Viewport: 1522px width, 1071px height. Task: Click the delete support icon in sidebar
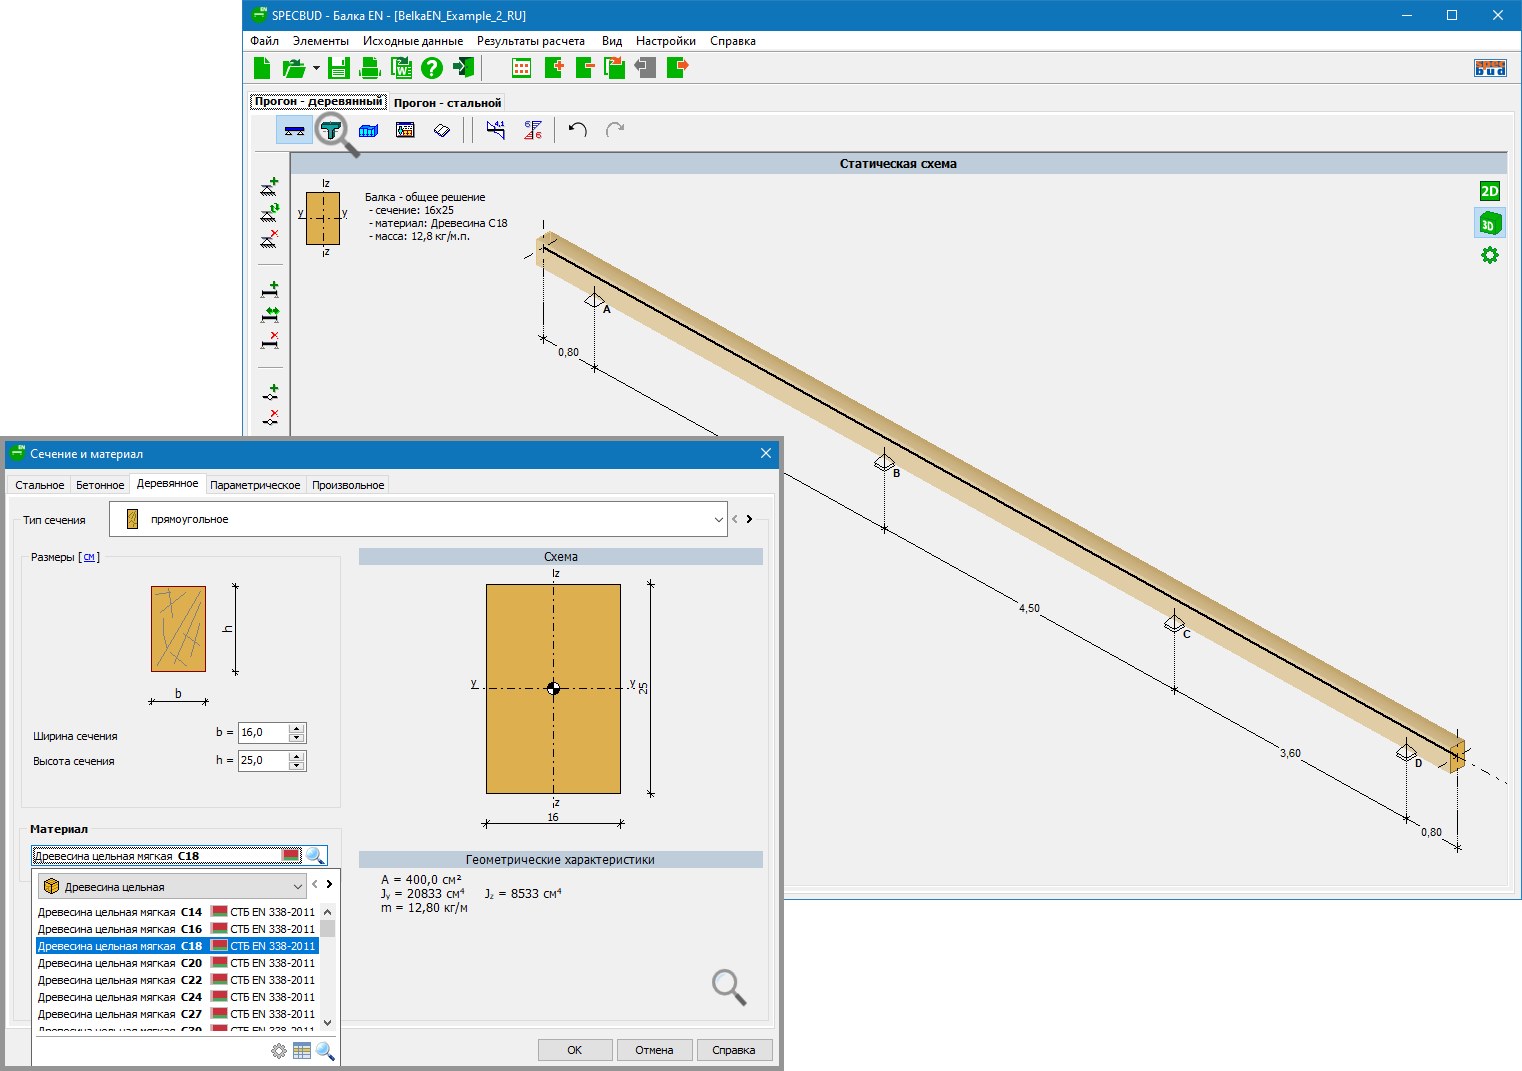pos(269,240)
